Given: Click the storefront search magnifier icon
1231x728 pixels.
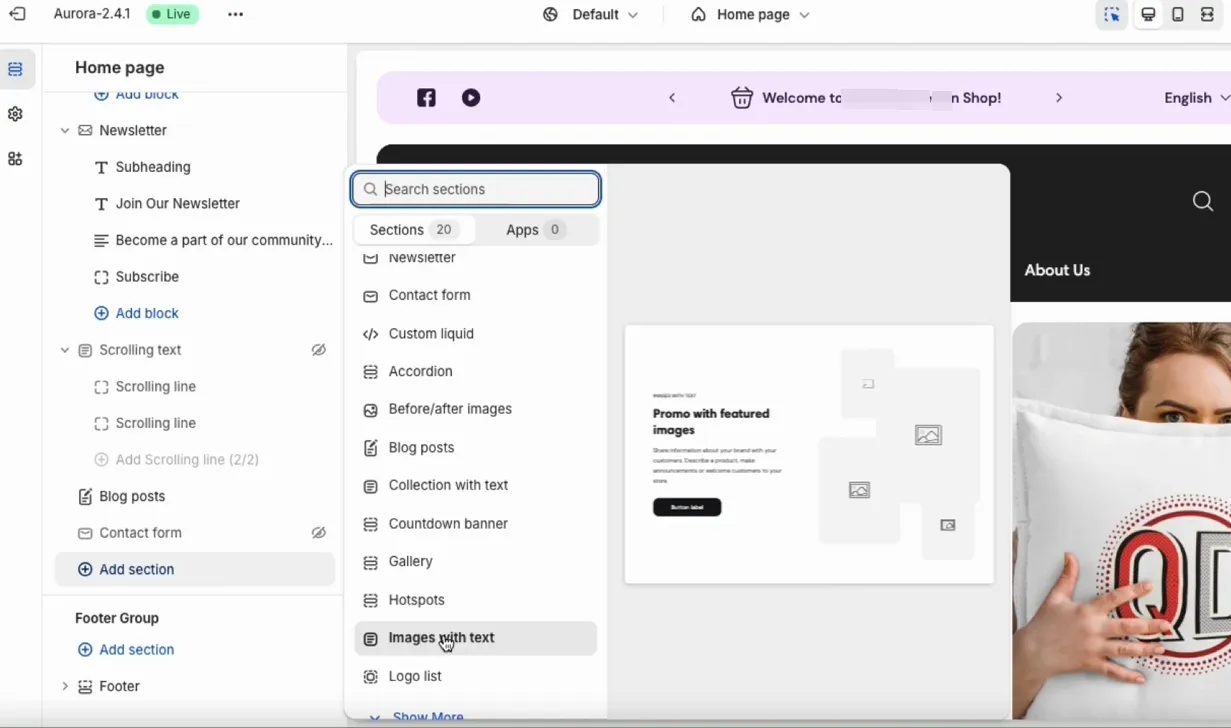Looking at the screenshot, I should [x=1202, y=202].
